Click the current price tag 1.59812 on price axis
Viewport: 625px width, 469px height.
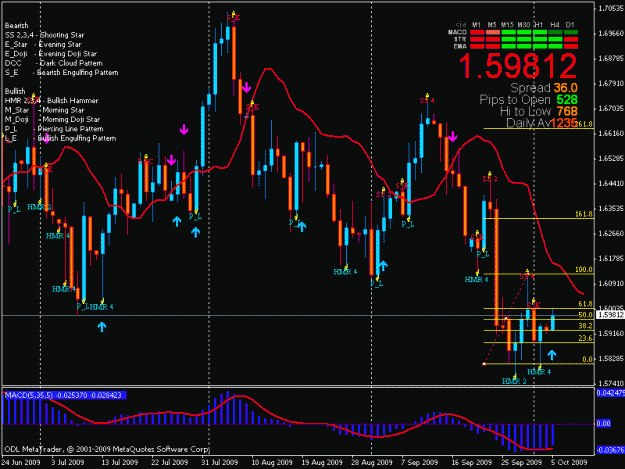pos(610,315)
